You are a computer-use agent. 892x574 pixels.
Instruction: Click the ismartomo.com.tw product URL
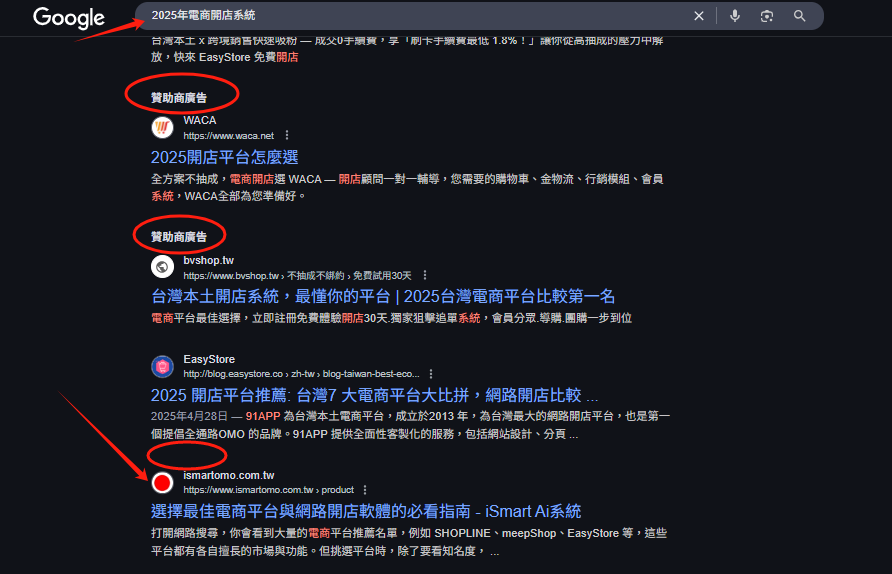[x=269, y=490]
